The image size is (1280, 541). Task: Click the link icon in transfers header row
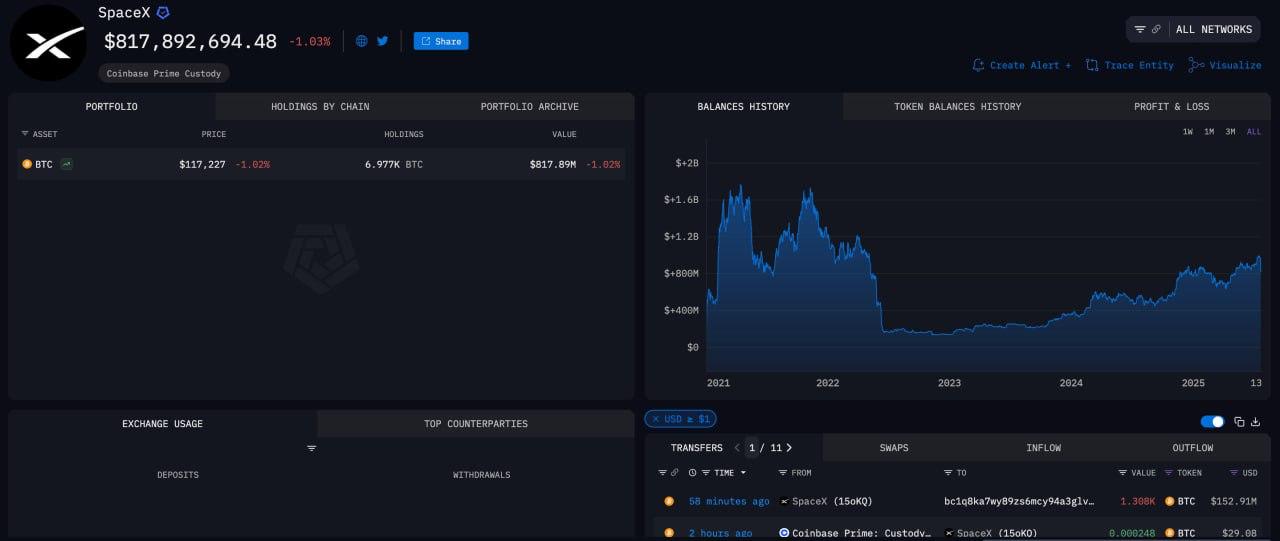(675, 473)
